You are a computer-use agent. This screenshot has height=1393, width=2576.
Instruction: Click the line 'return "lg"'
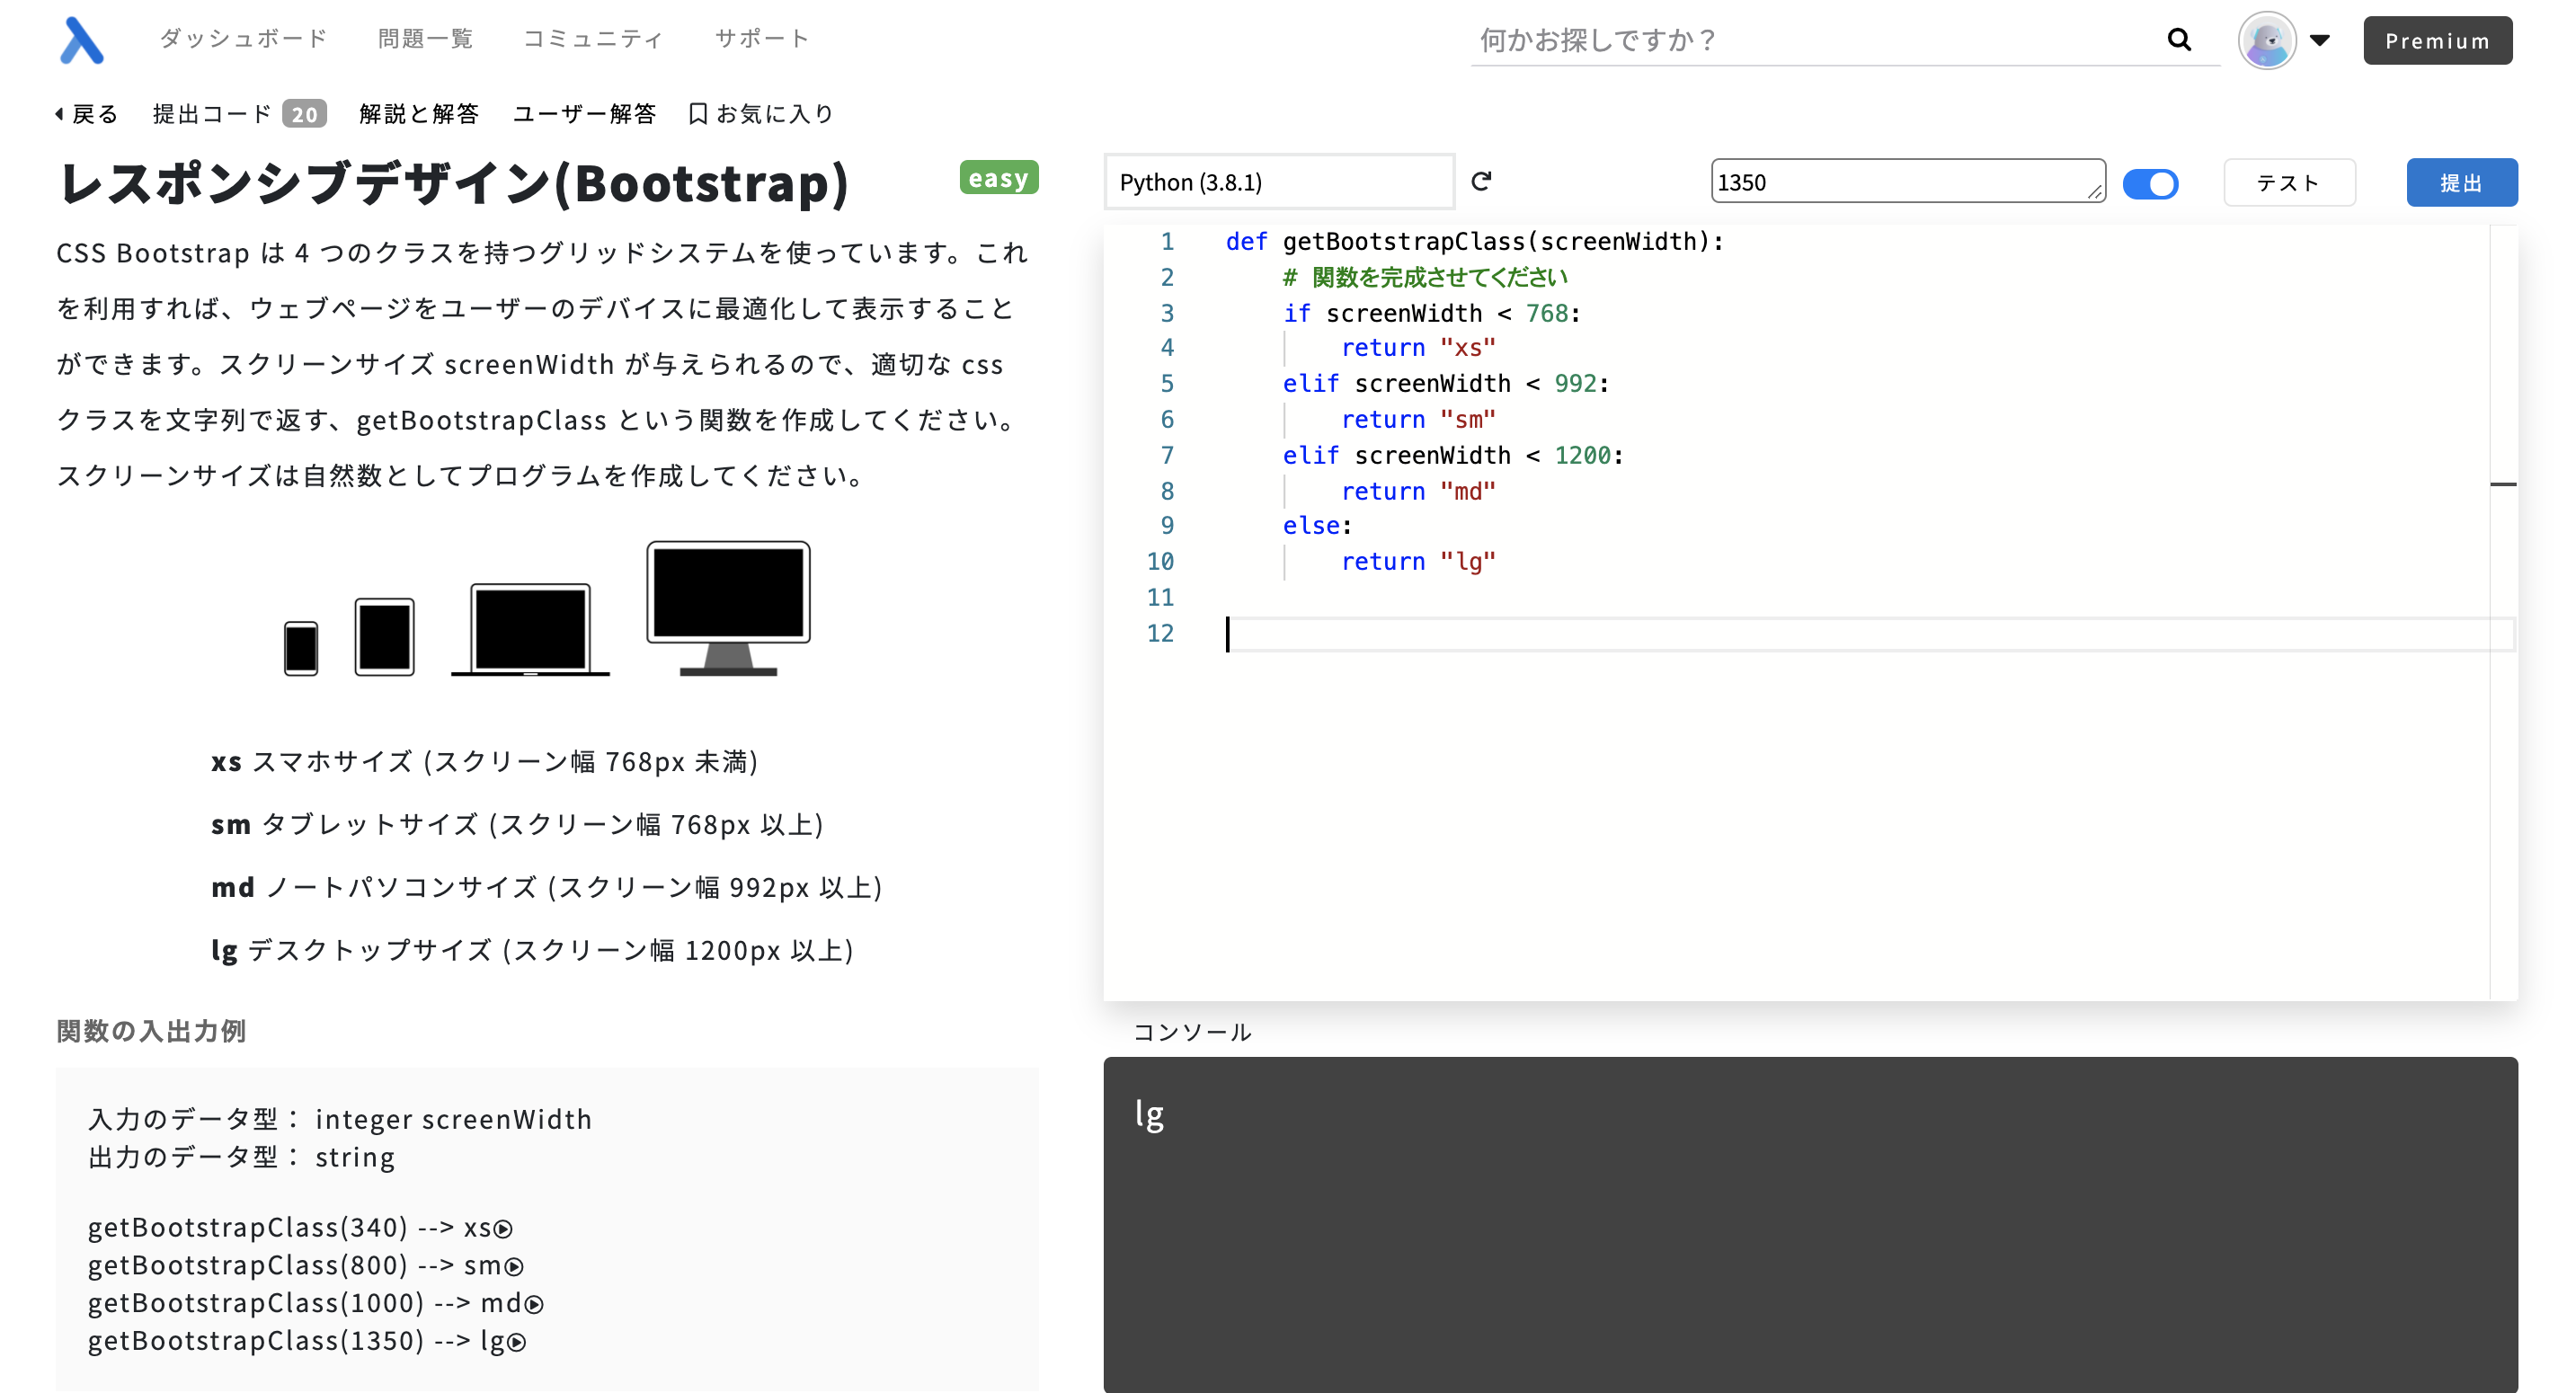click(x=1418, y=562)
